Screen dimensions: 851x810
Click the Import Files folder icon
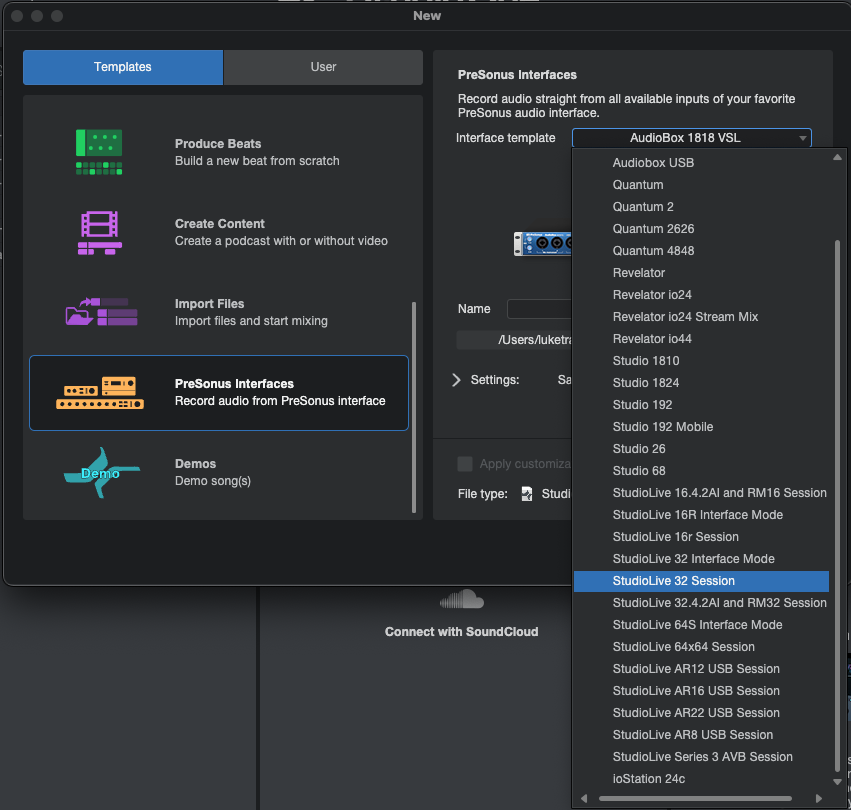101,312
